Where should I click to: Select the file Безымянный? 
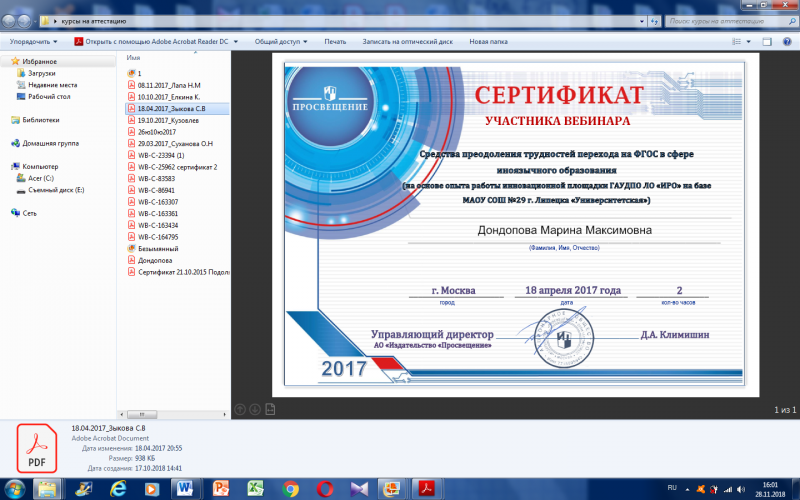158,249
